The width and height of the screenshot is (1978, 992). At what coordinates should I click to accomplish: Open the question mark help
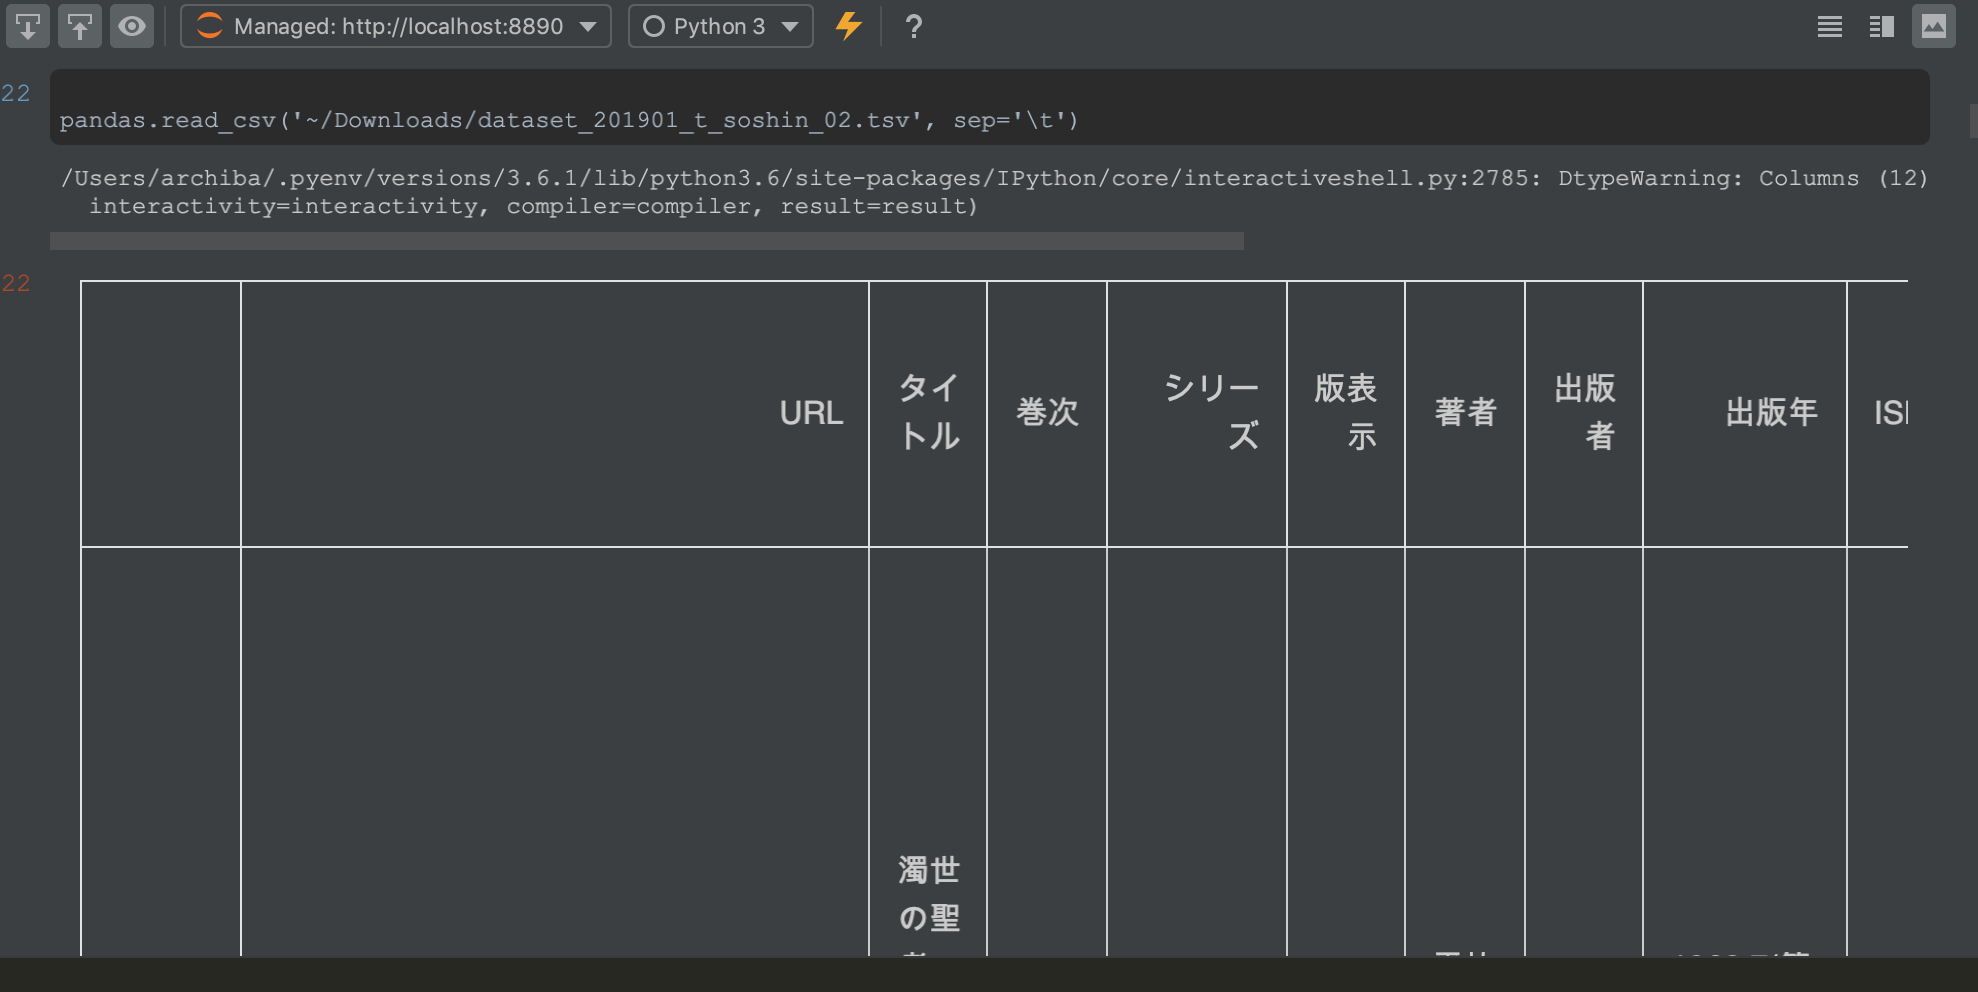(x=913, y=27)
